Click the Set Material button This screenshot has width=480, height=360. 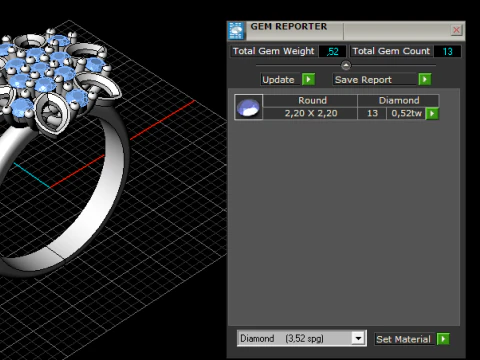pyautogui.click(x=404, y=339)
